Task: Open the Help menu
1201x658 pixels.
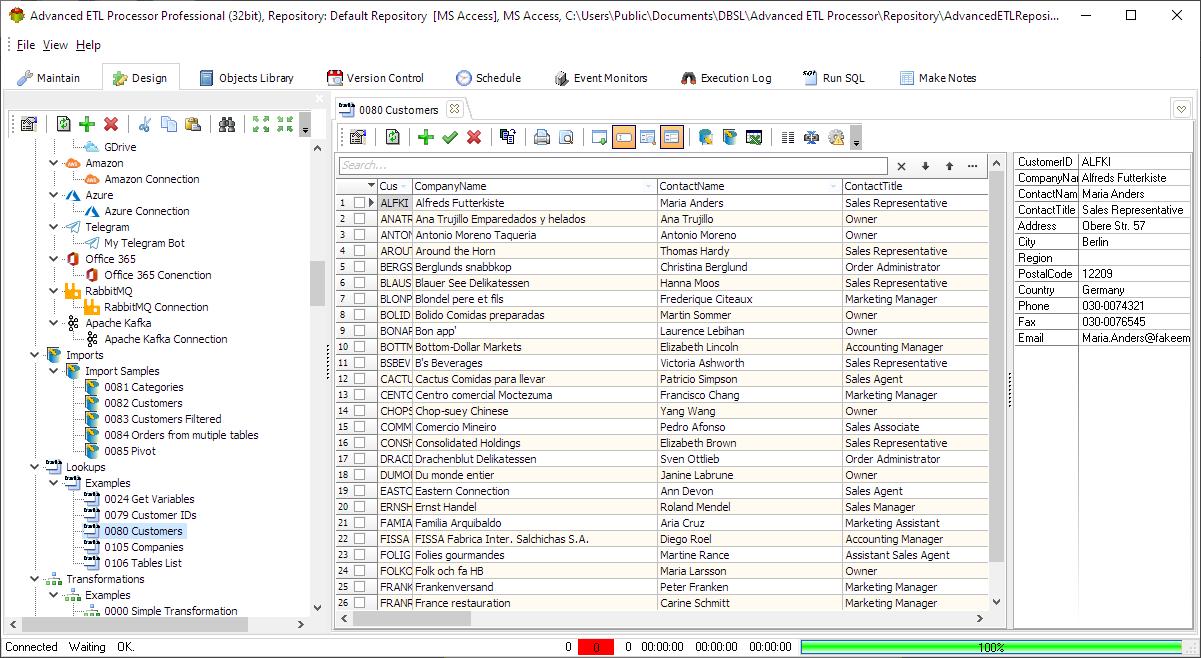Action: click(x=89, y=45)
